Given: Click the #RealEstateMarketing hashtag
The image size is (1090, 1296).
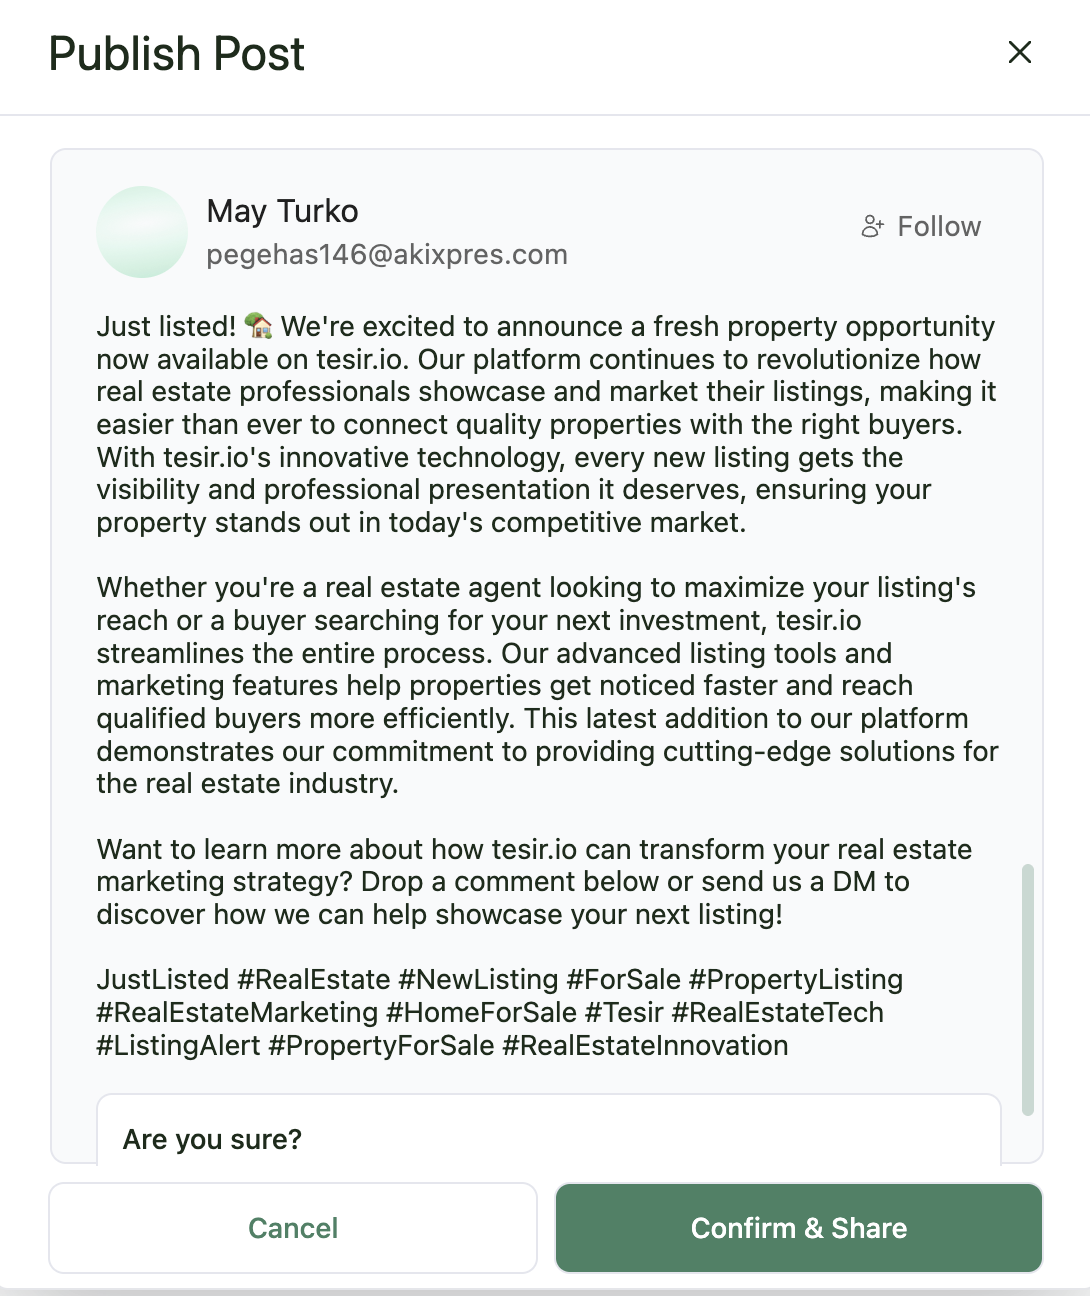Looking at the screenshot, I should point(237,1013).
